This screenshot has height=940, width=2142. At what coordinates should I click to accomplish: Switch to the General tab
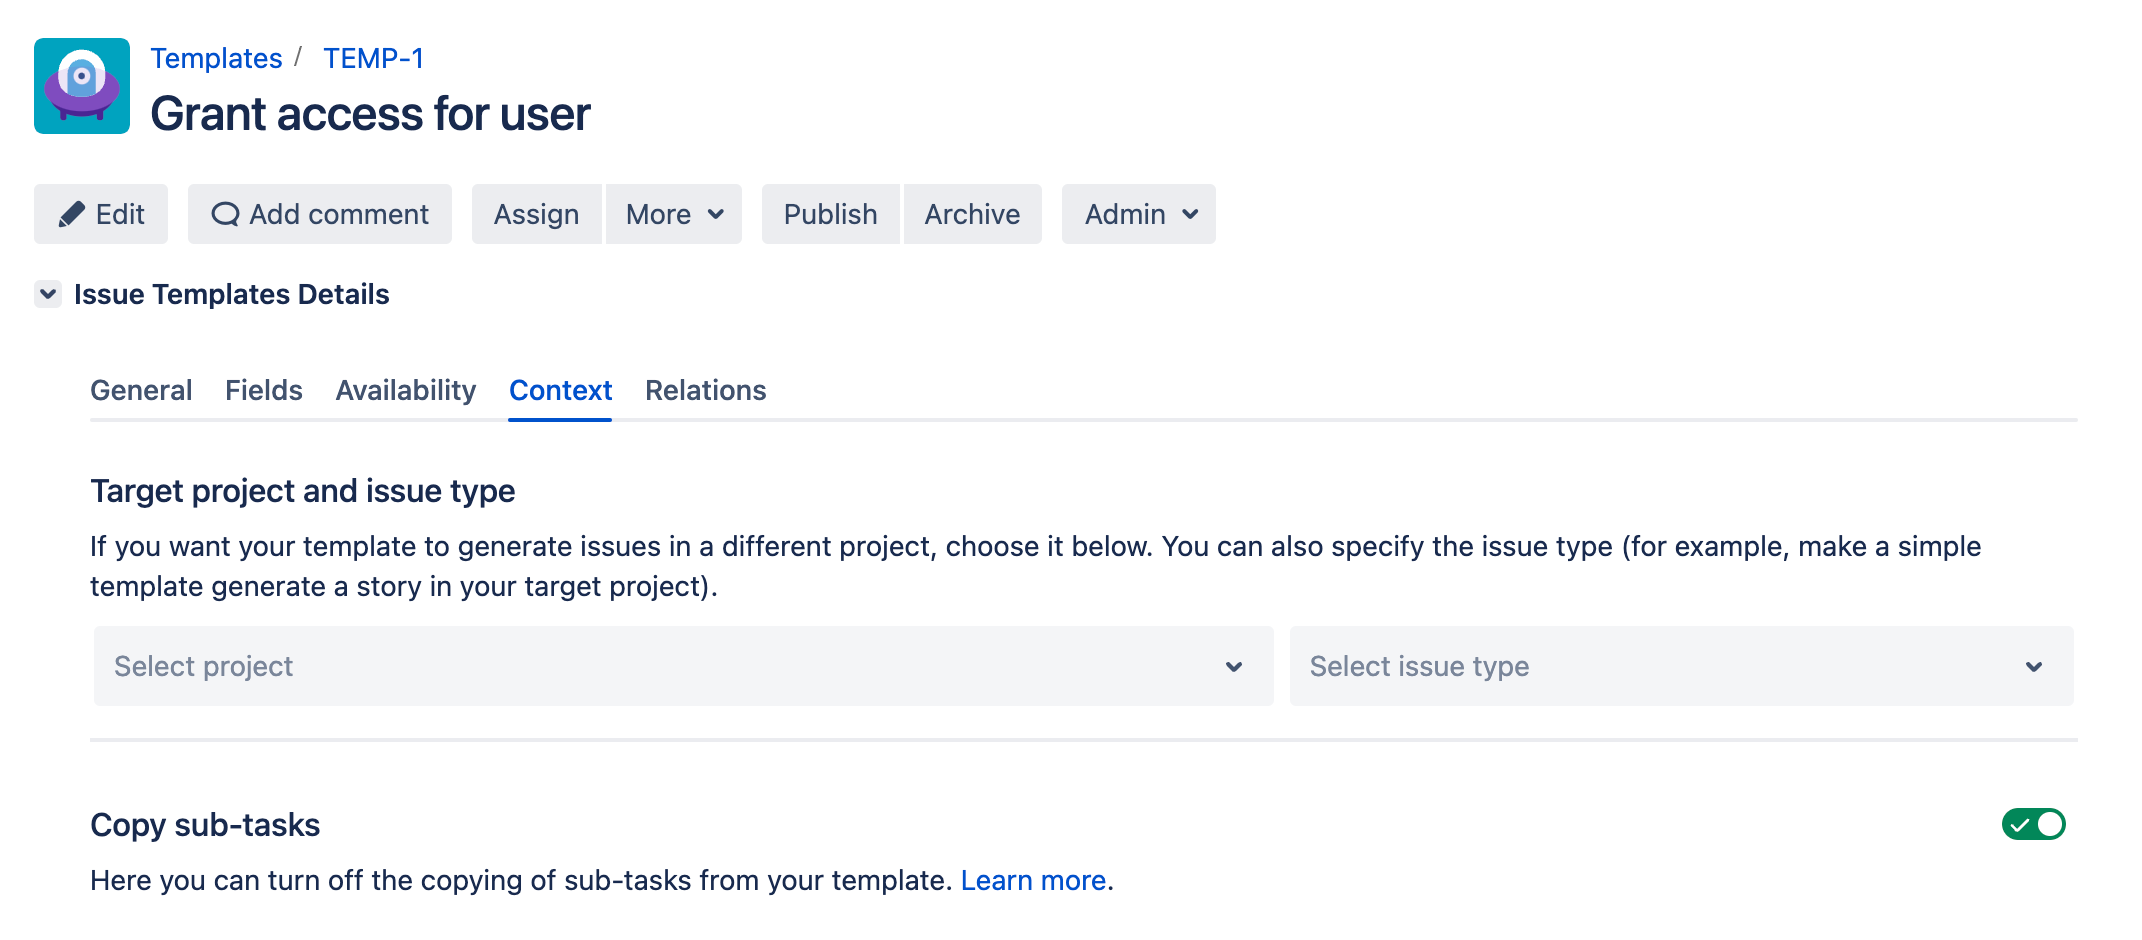(x=141, y=390)
